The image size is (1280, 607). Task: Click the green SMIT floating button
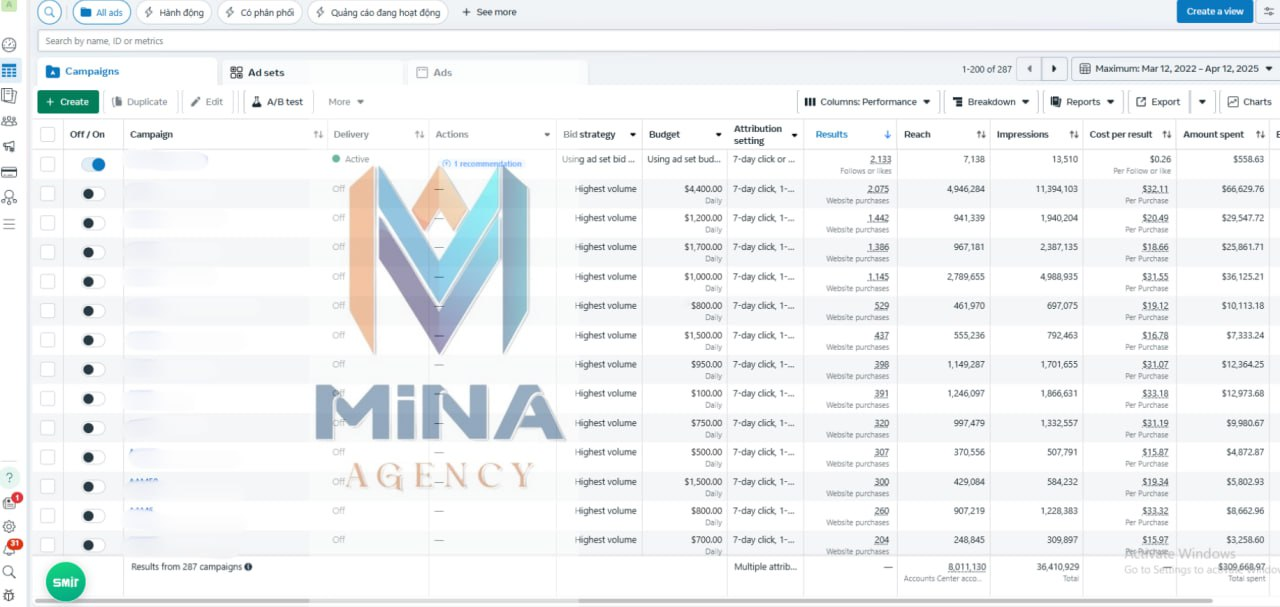[66, 582]
